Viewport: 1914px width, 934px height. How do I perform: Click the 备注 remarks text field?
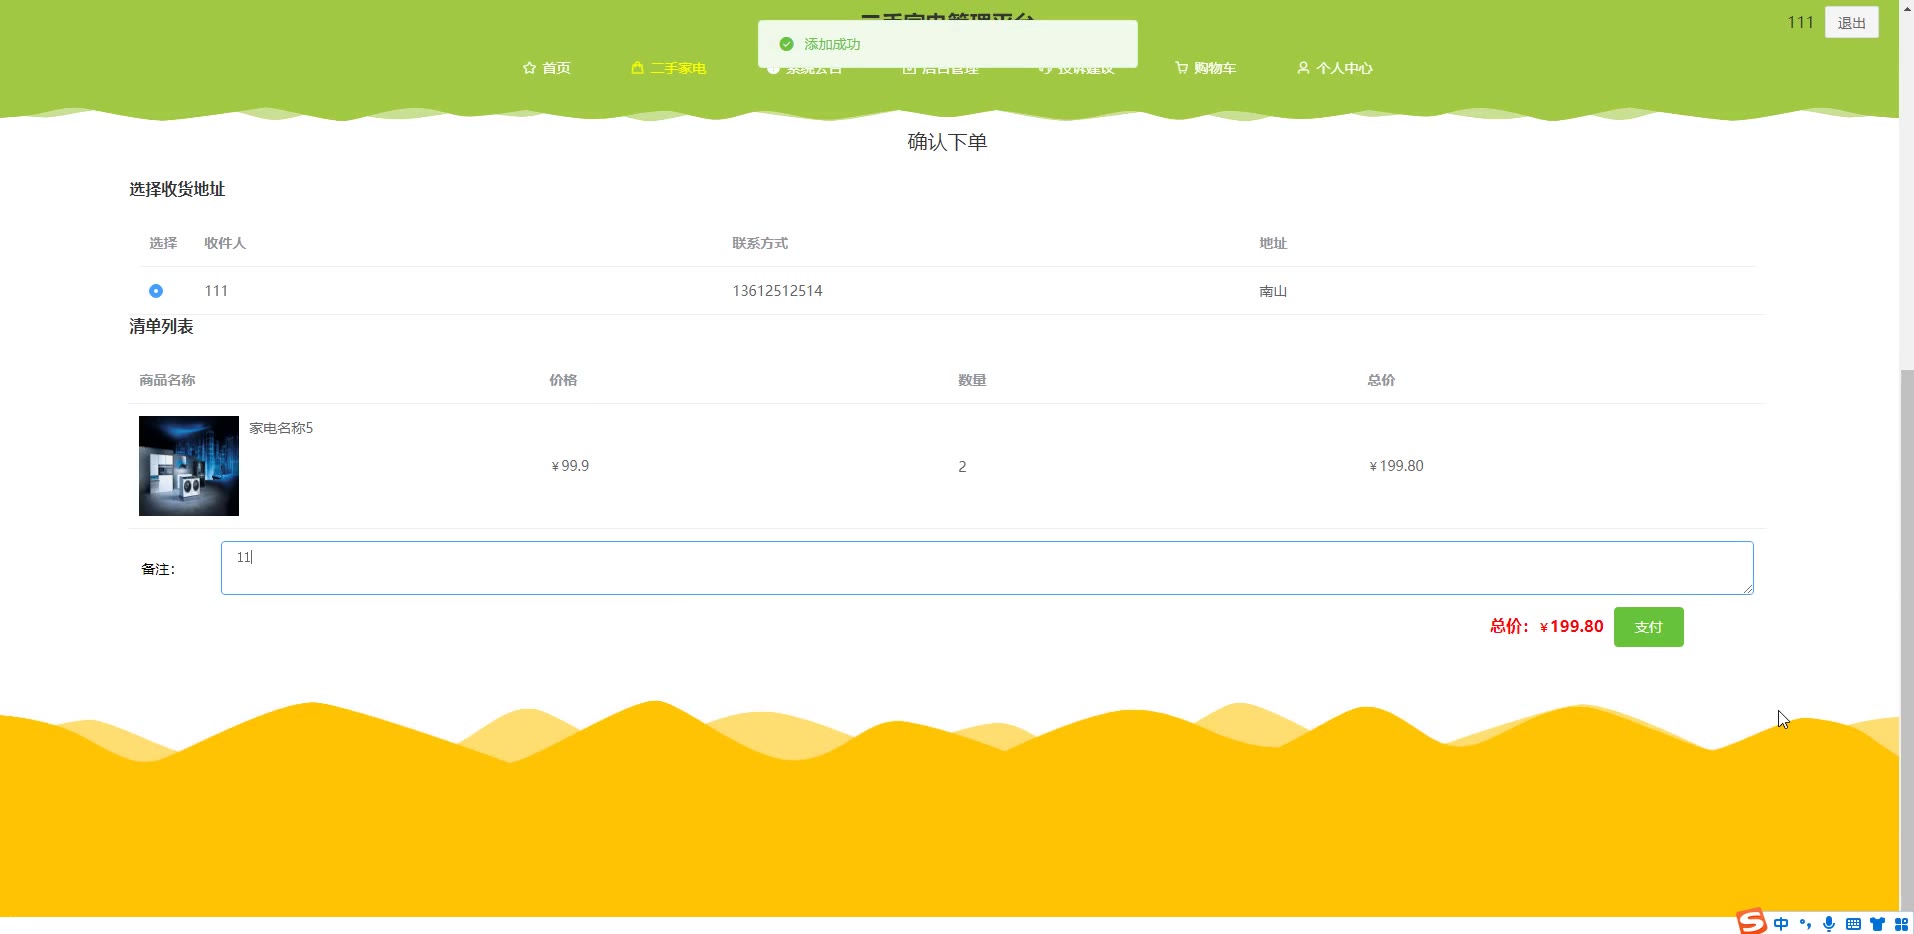[x=986, y=568]
